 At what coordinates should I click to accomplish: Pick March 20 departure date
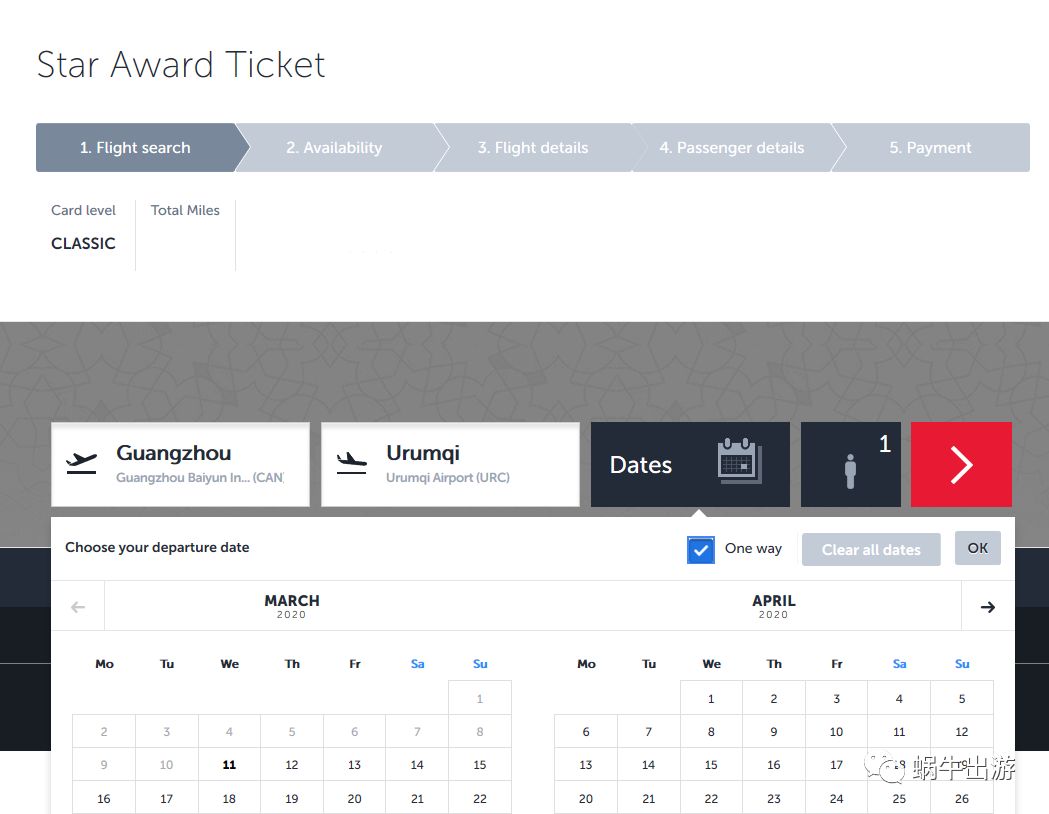pyautogui.click(x=354, y=799)
